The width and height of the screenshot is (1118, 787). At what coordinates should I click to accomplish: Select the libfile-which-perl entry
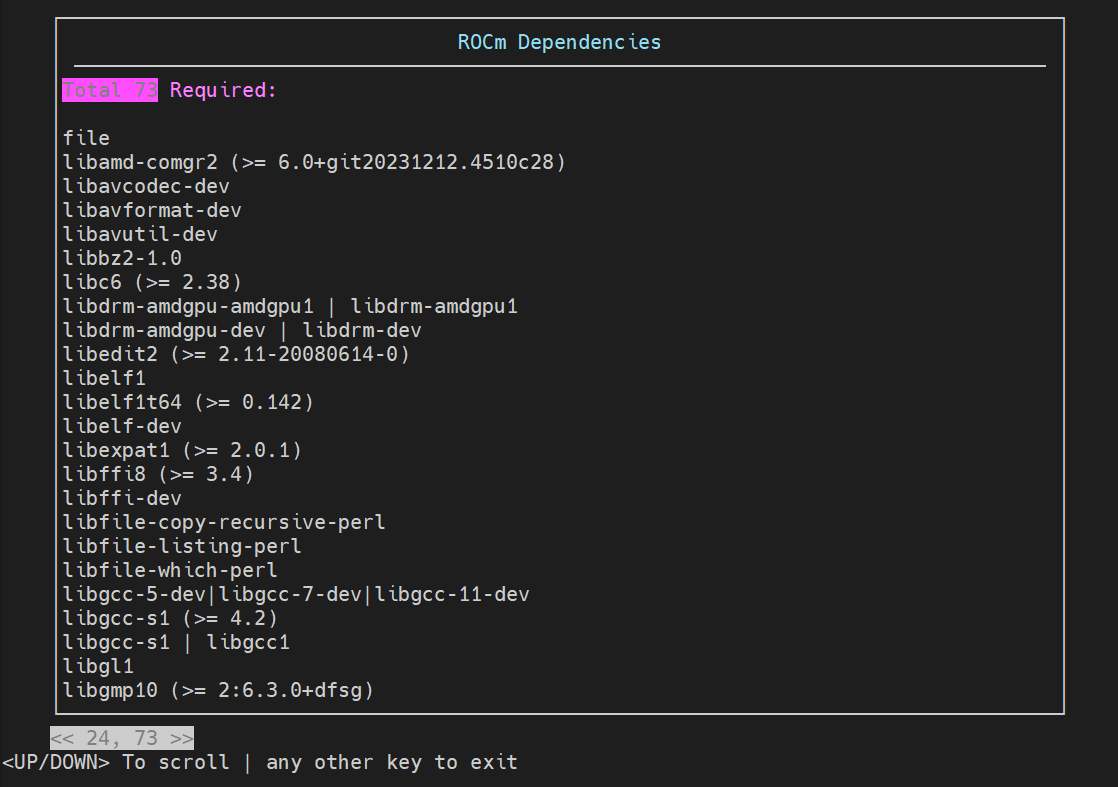(x=170, y=570)
